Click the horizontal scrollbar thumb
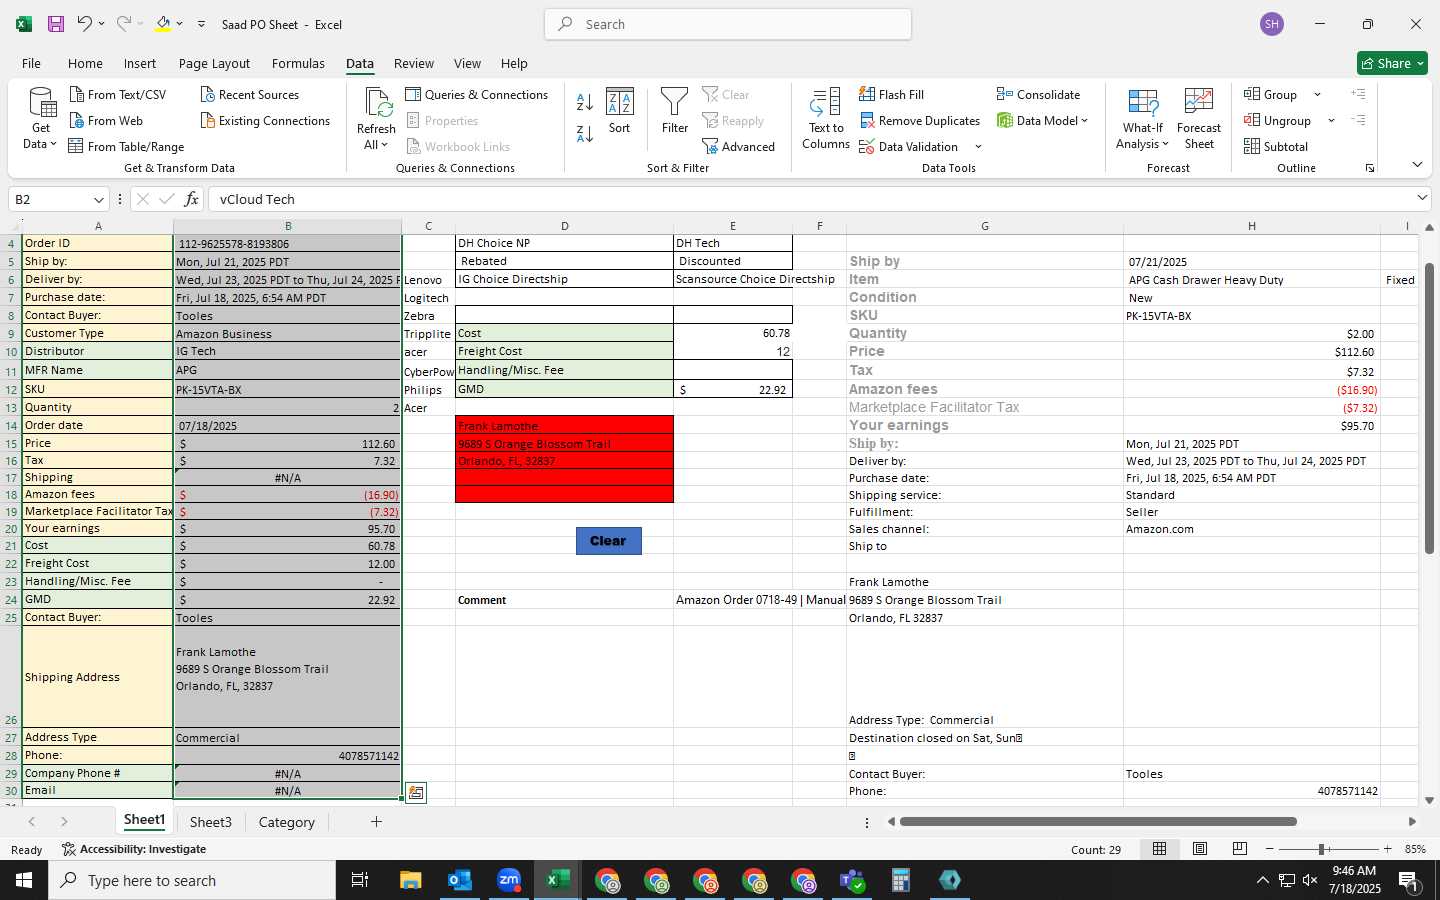Image resolution: width=1440 pixels, height=900 pixels. [1098, 822]
